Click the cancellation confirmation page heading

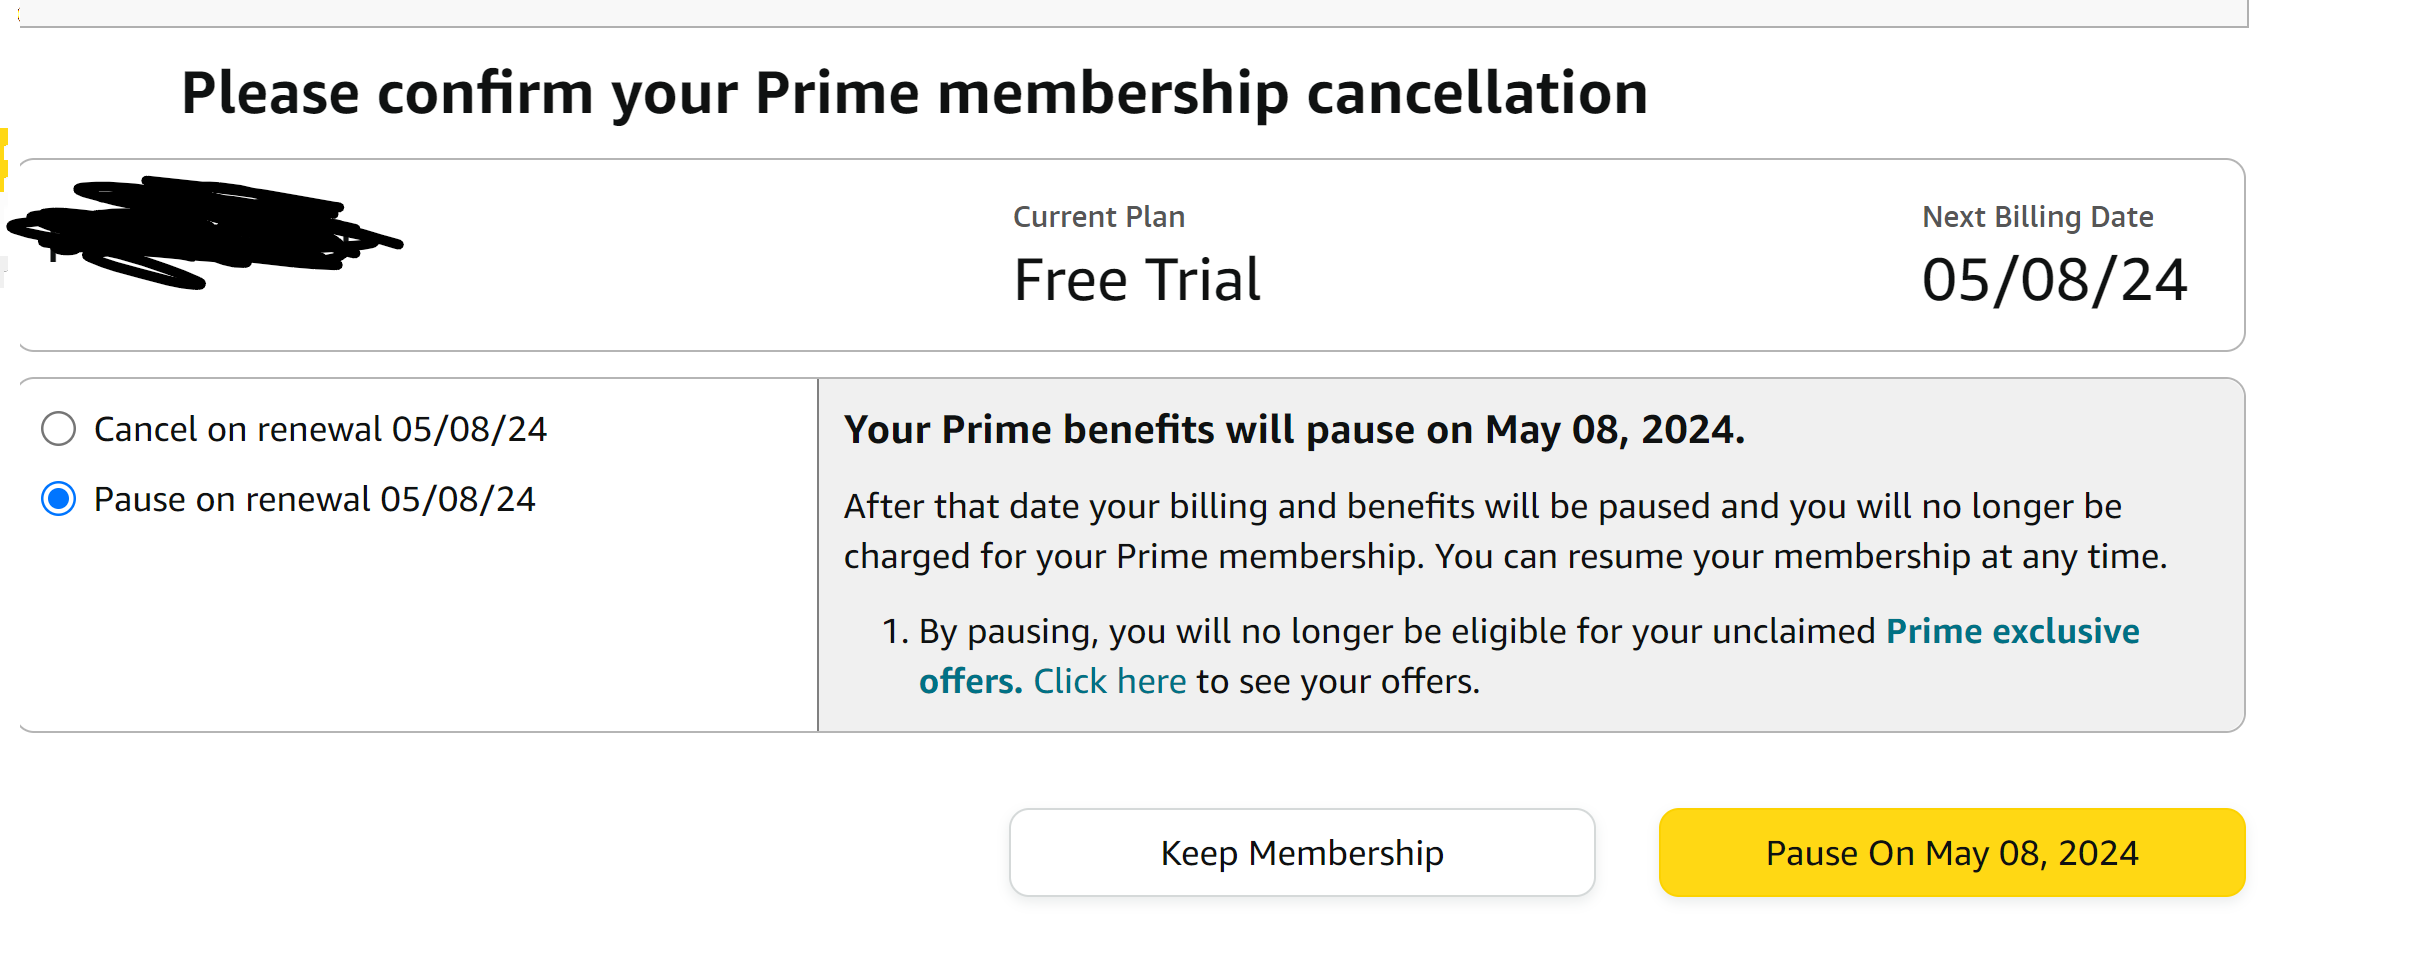(x=914, y=94)
